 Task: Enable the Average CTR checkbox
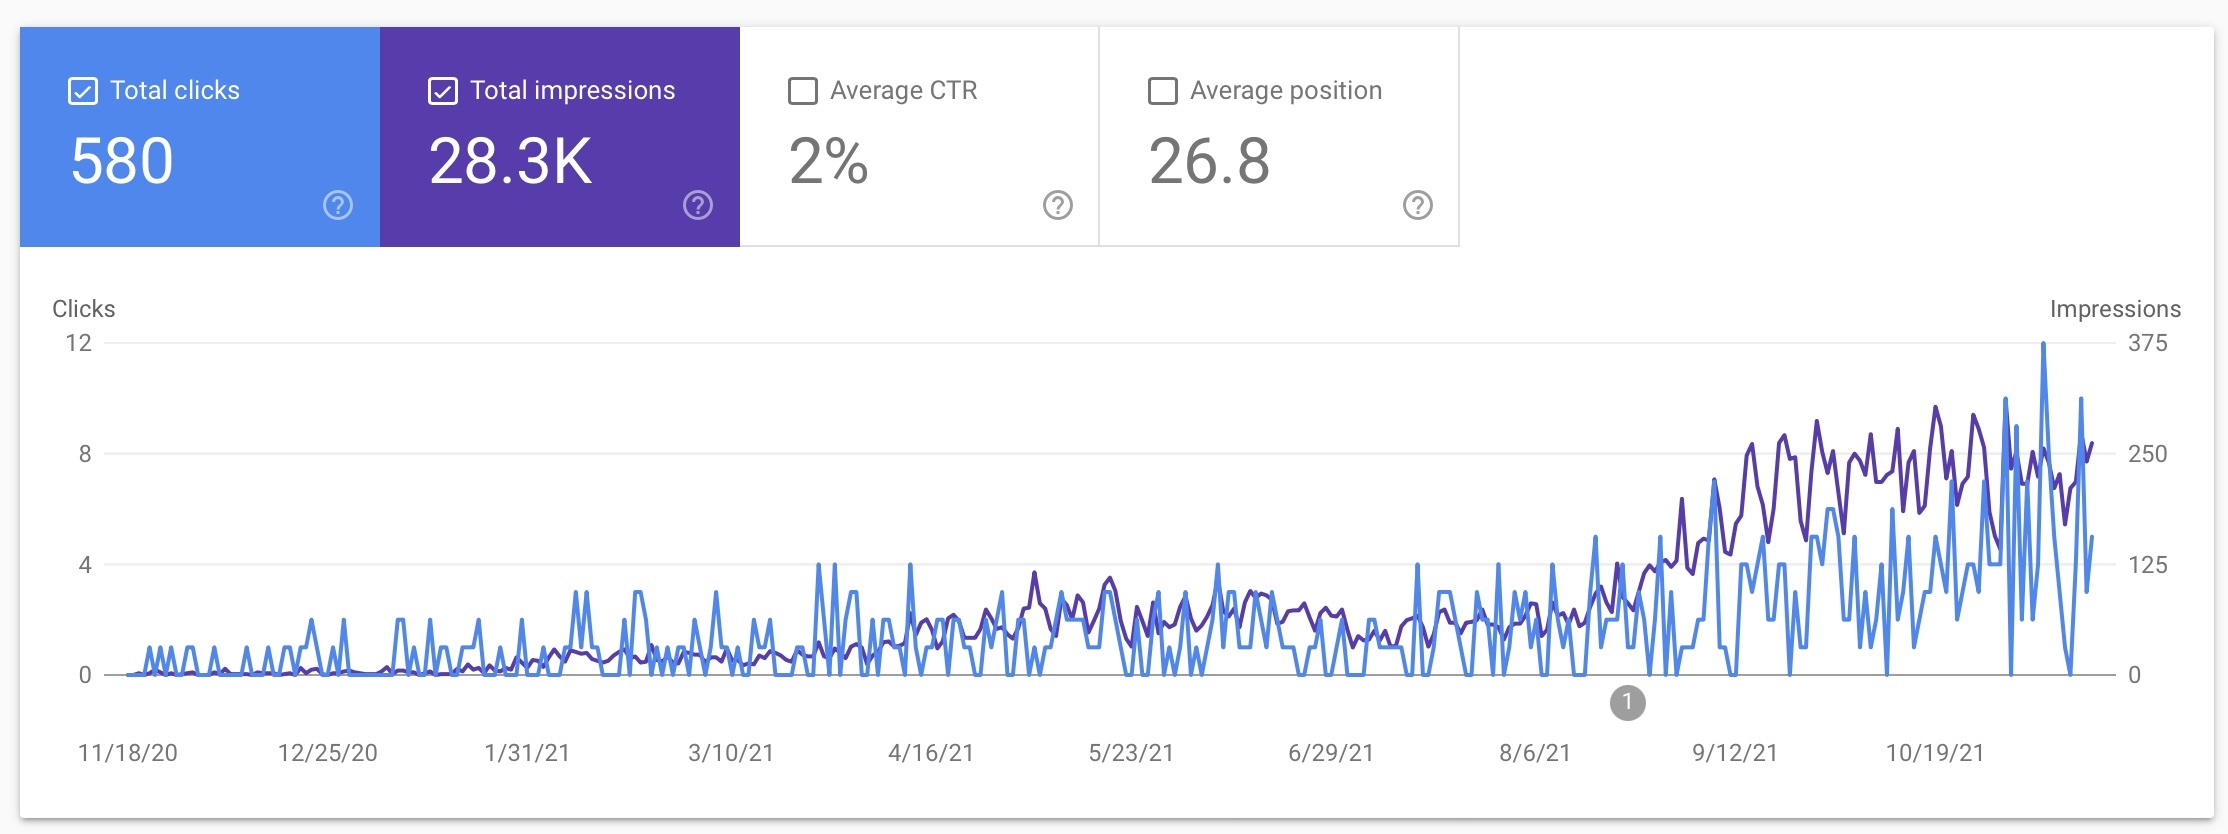coord(803,91)
